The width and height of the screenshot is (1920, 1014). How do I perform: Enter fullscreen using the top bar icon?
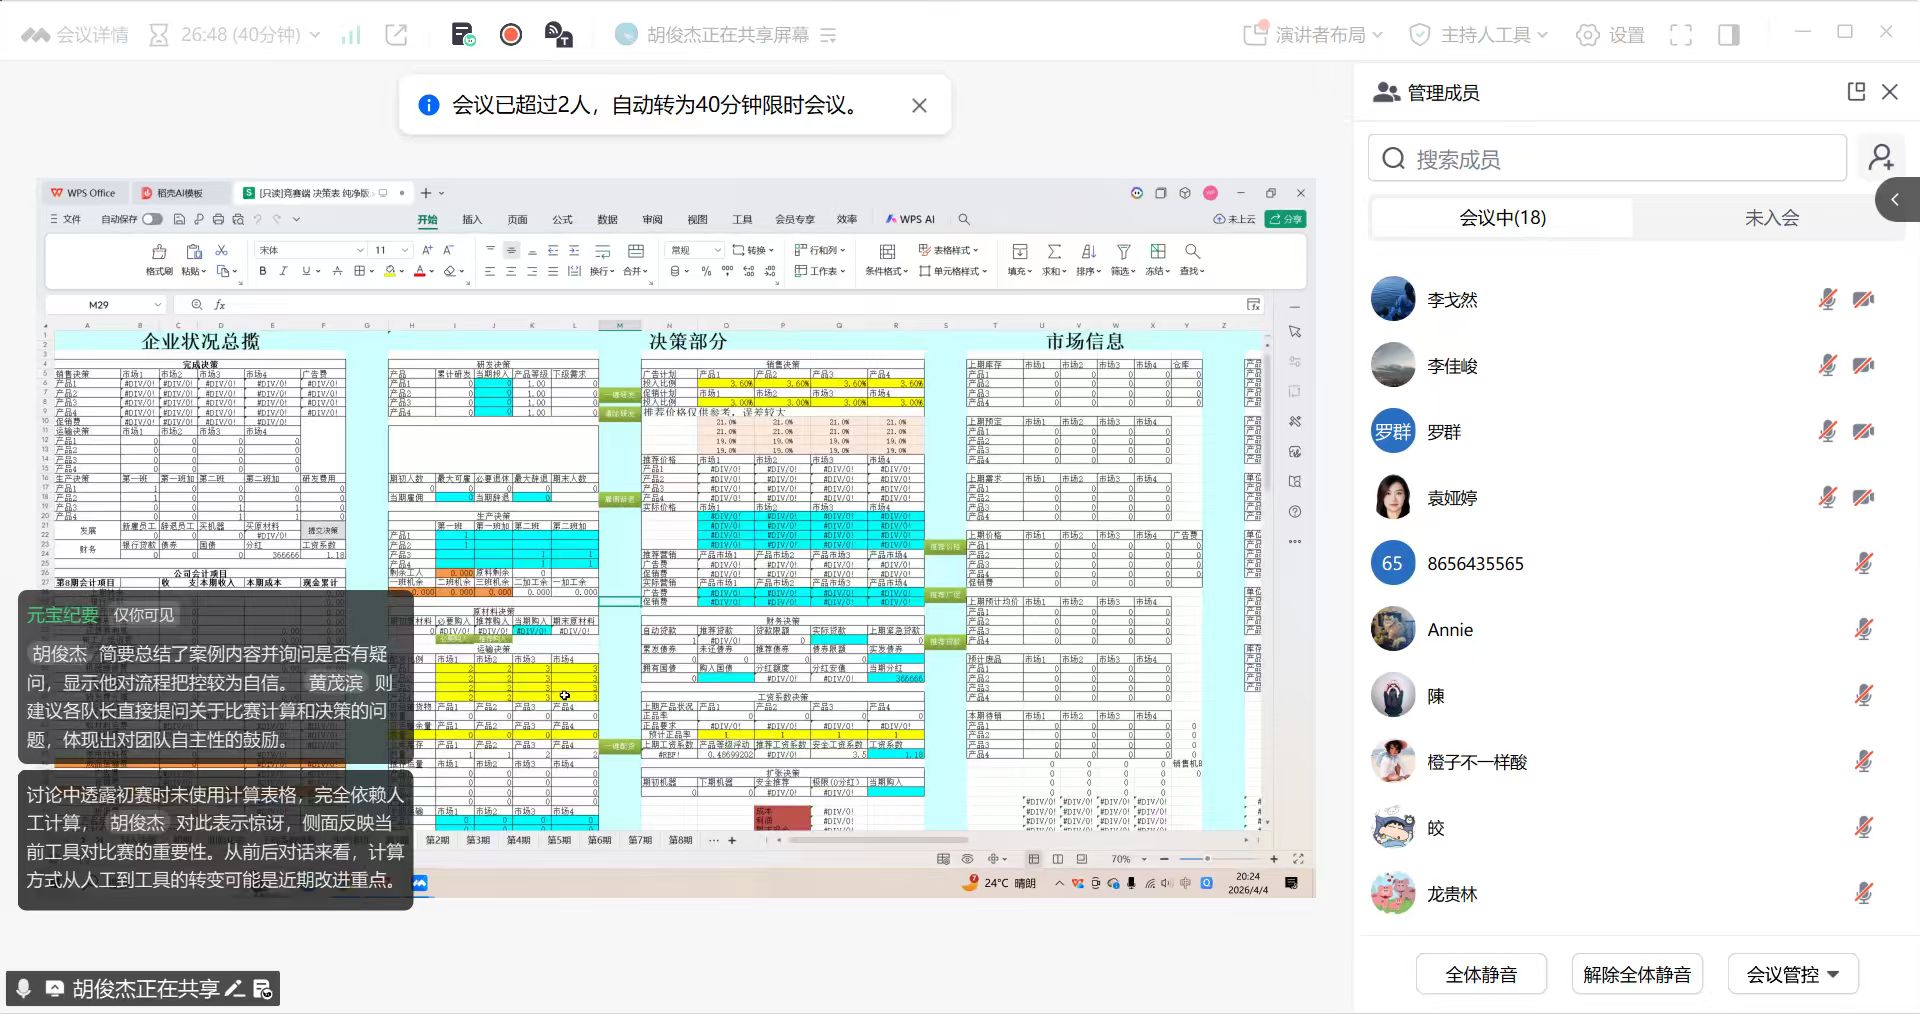click(x=1681, y=35)
